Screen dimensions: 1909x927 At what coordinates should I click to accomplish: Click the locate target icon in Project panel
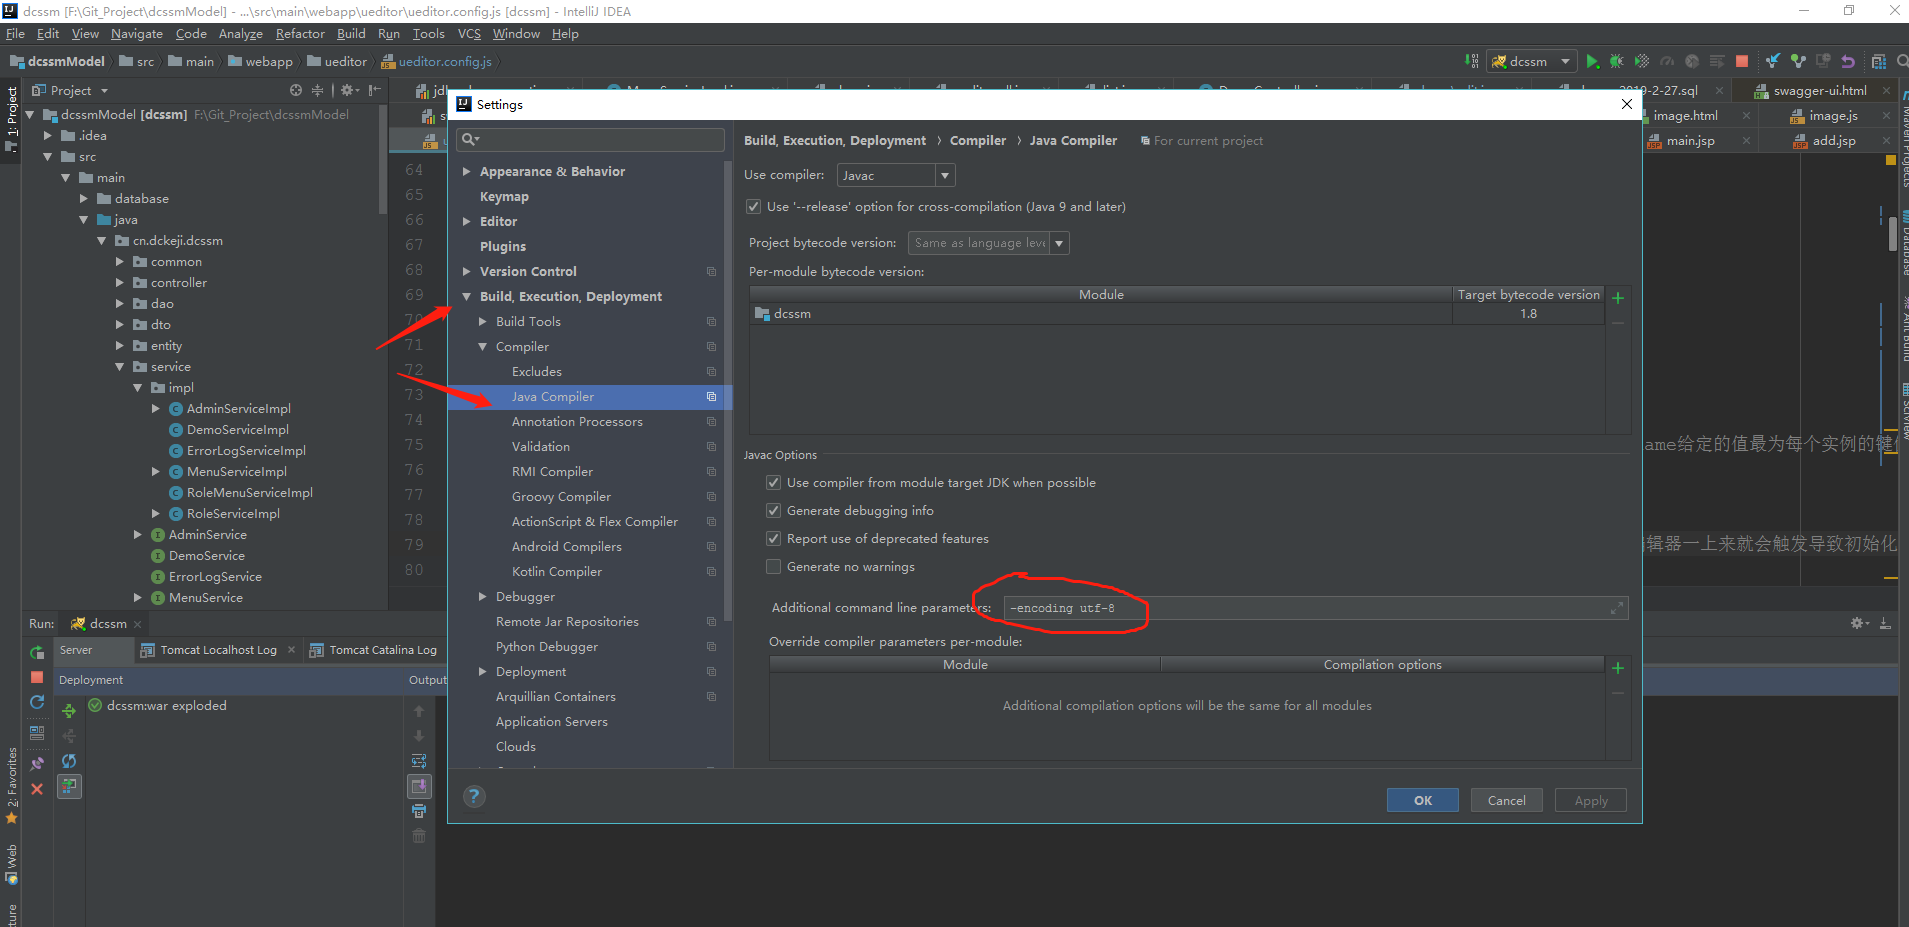(296, 90)
